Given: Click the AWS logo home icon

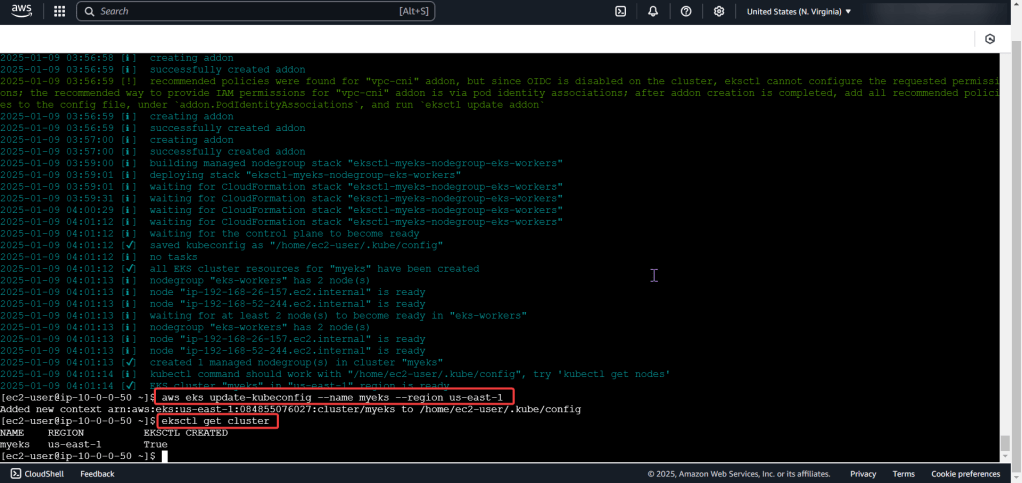Looking at the screenshot, I should [x=24, y=11].
